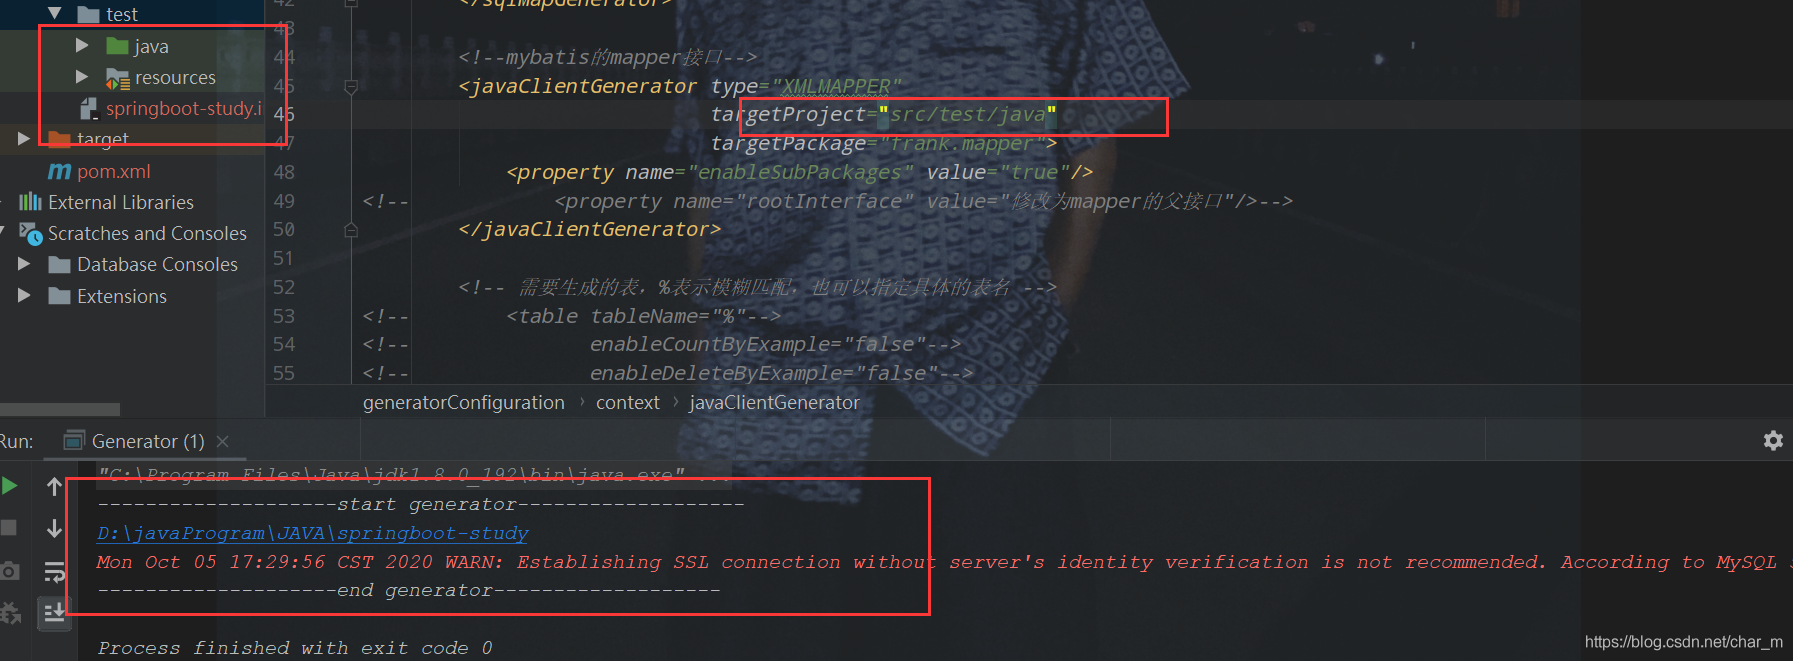The width and height of the screenshot is (1793, 661).
Task: Rerun Generator with the green play icon
Action: pos(9,486)
